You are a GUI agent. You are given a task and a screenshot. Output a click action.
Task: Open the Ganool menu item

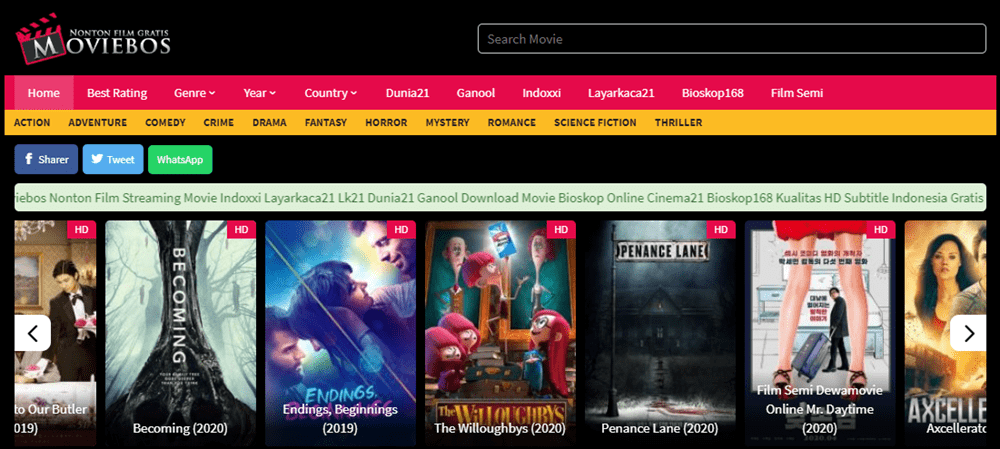click(476, 92)
